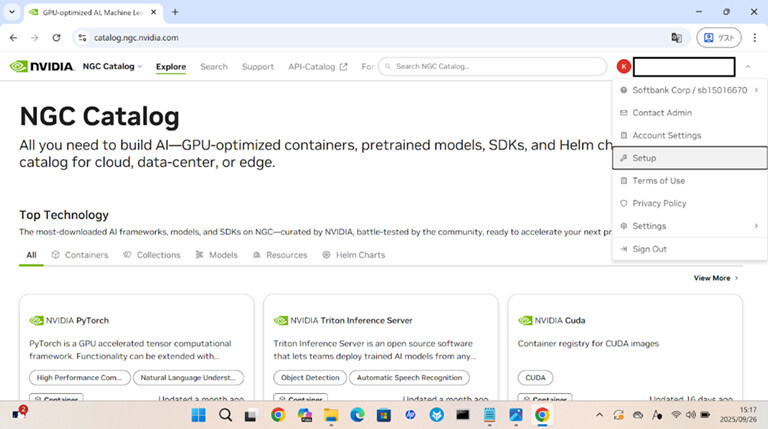
Task: Expand the Settings submenu
Action: pos(690,226)
